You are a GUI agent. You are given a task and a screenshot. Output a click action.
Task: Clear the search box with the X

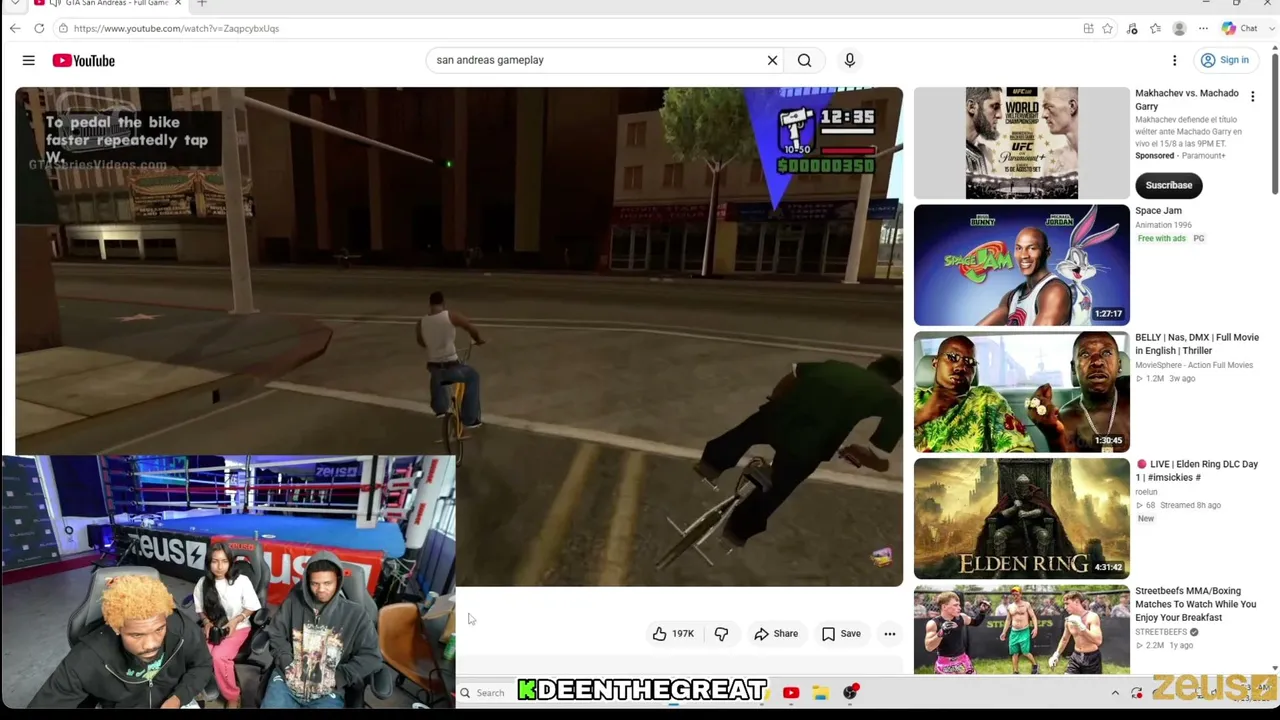[772, 60]
